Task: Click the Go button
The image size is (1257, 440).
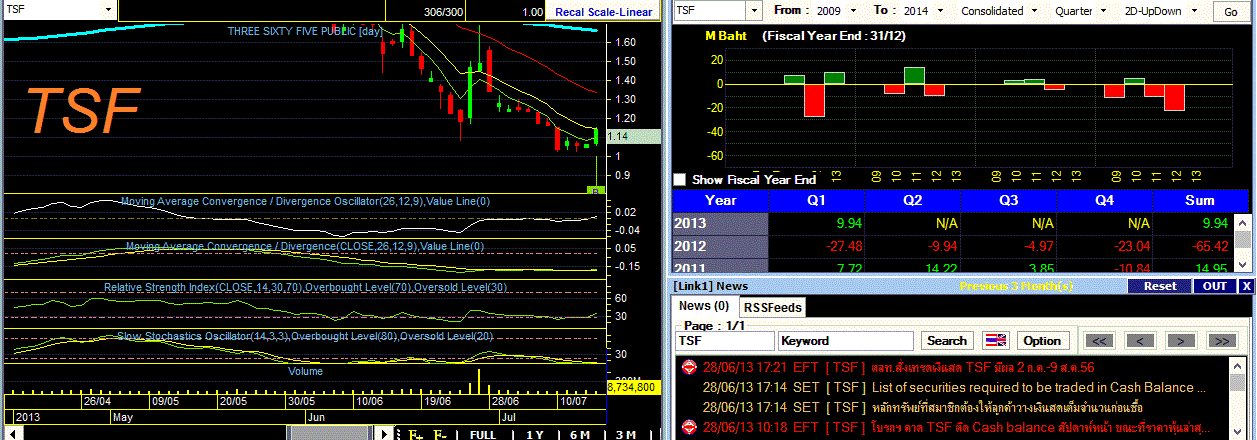Action: point(1231,12)
